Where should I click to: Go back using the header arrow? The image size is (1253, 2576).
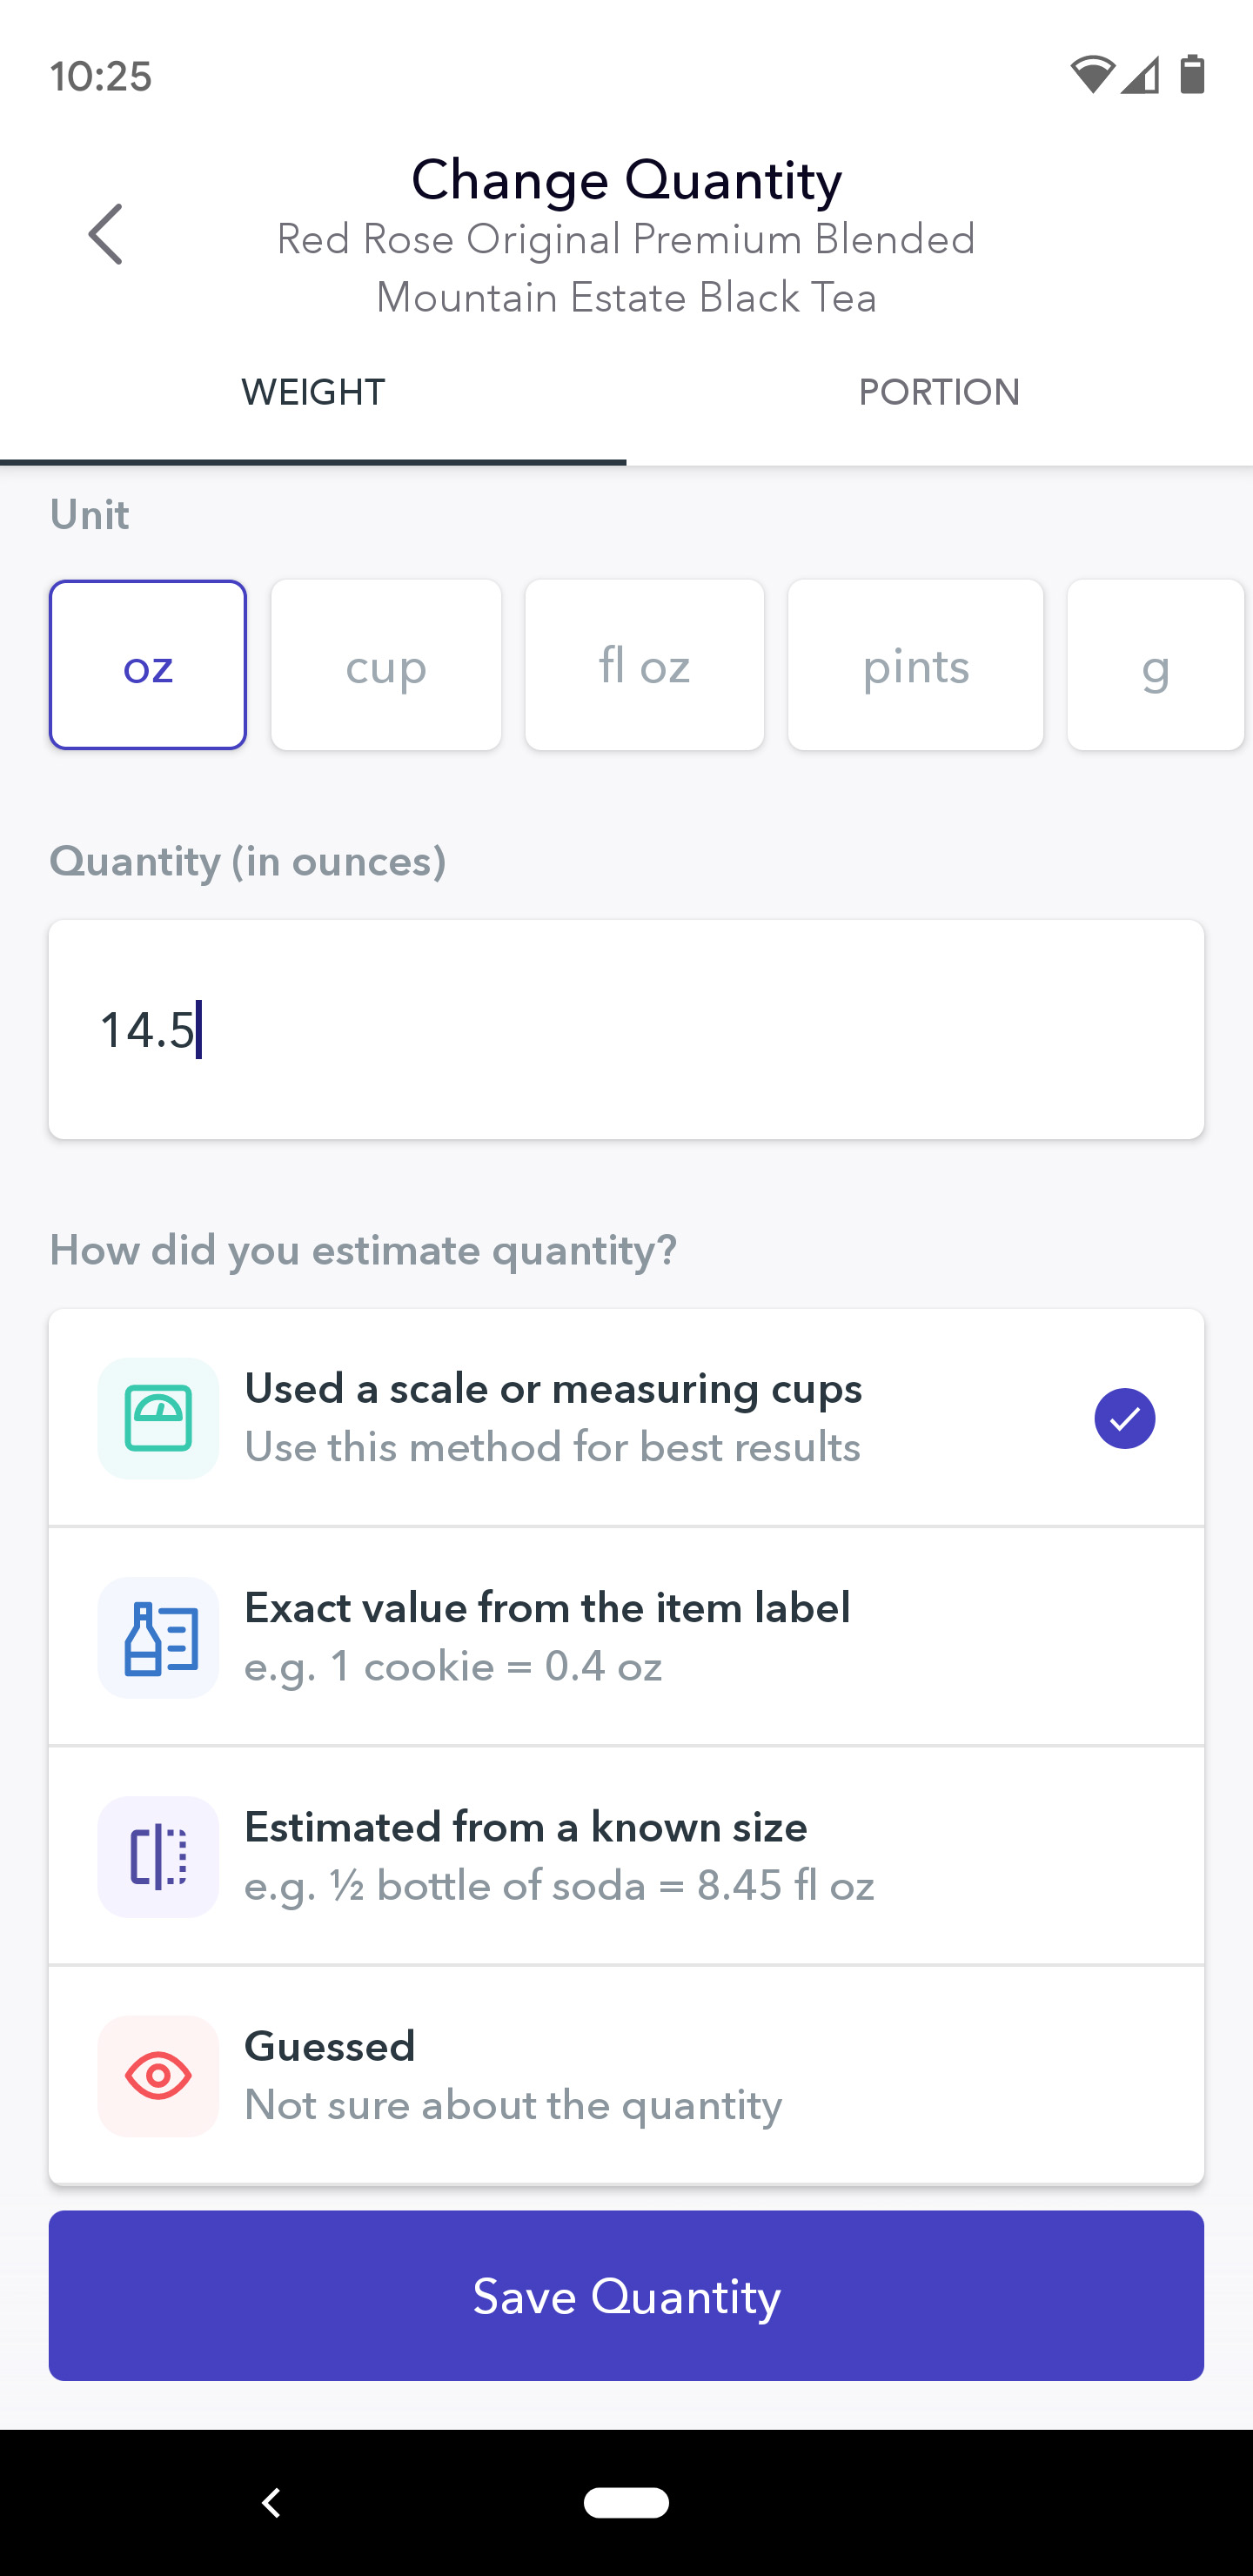pos(106,234)
